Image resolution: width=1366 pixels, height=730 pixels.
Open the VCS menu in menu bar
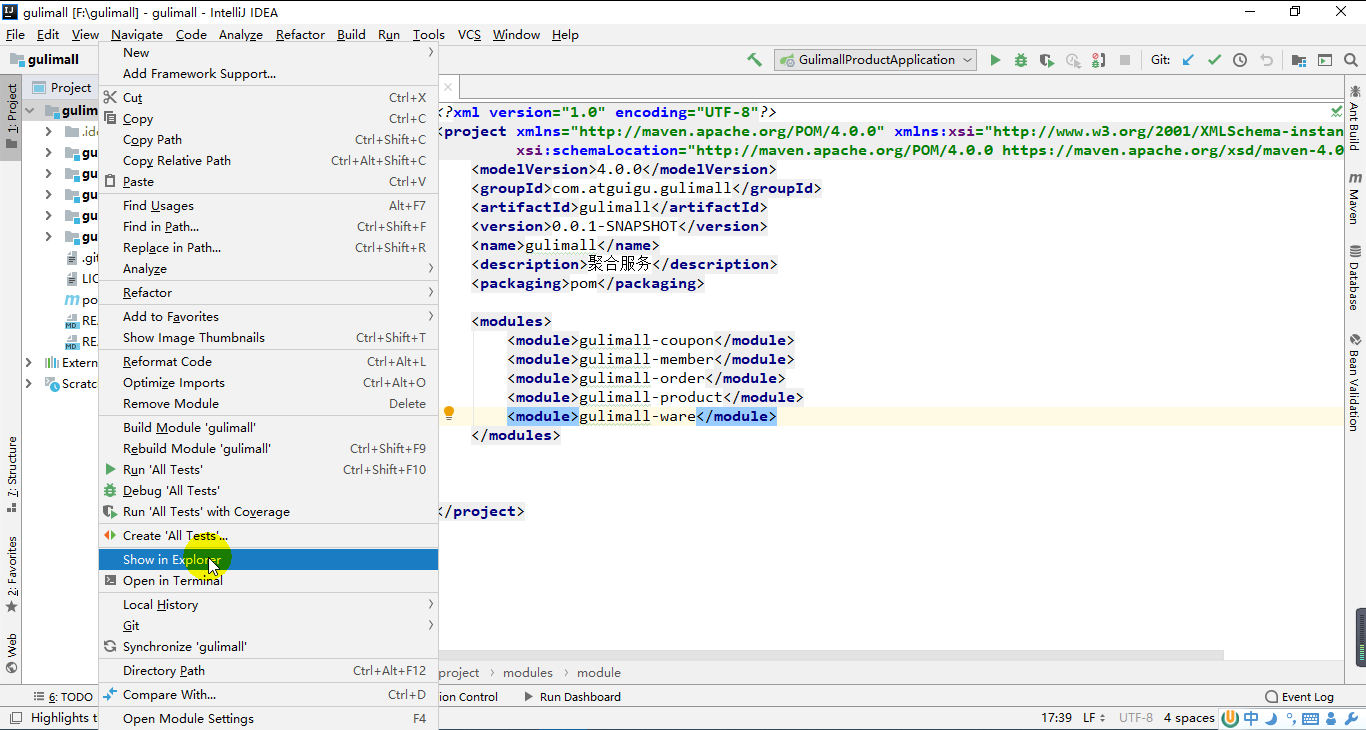469,35
